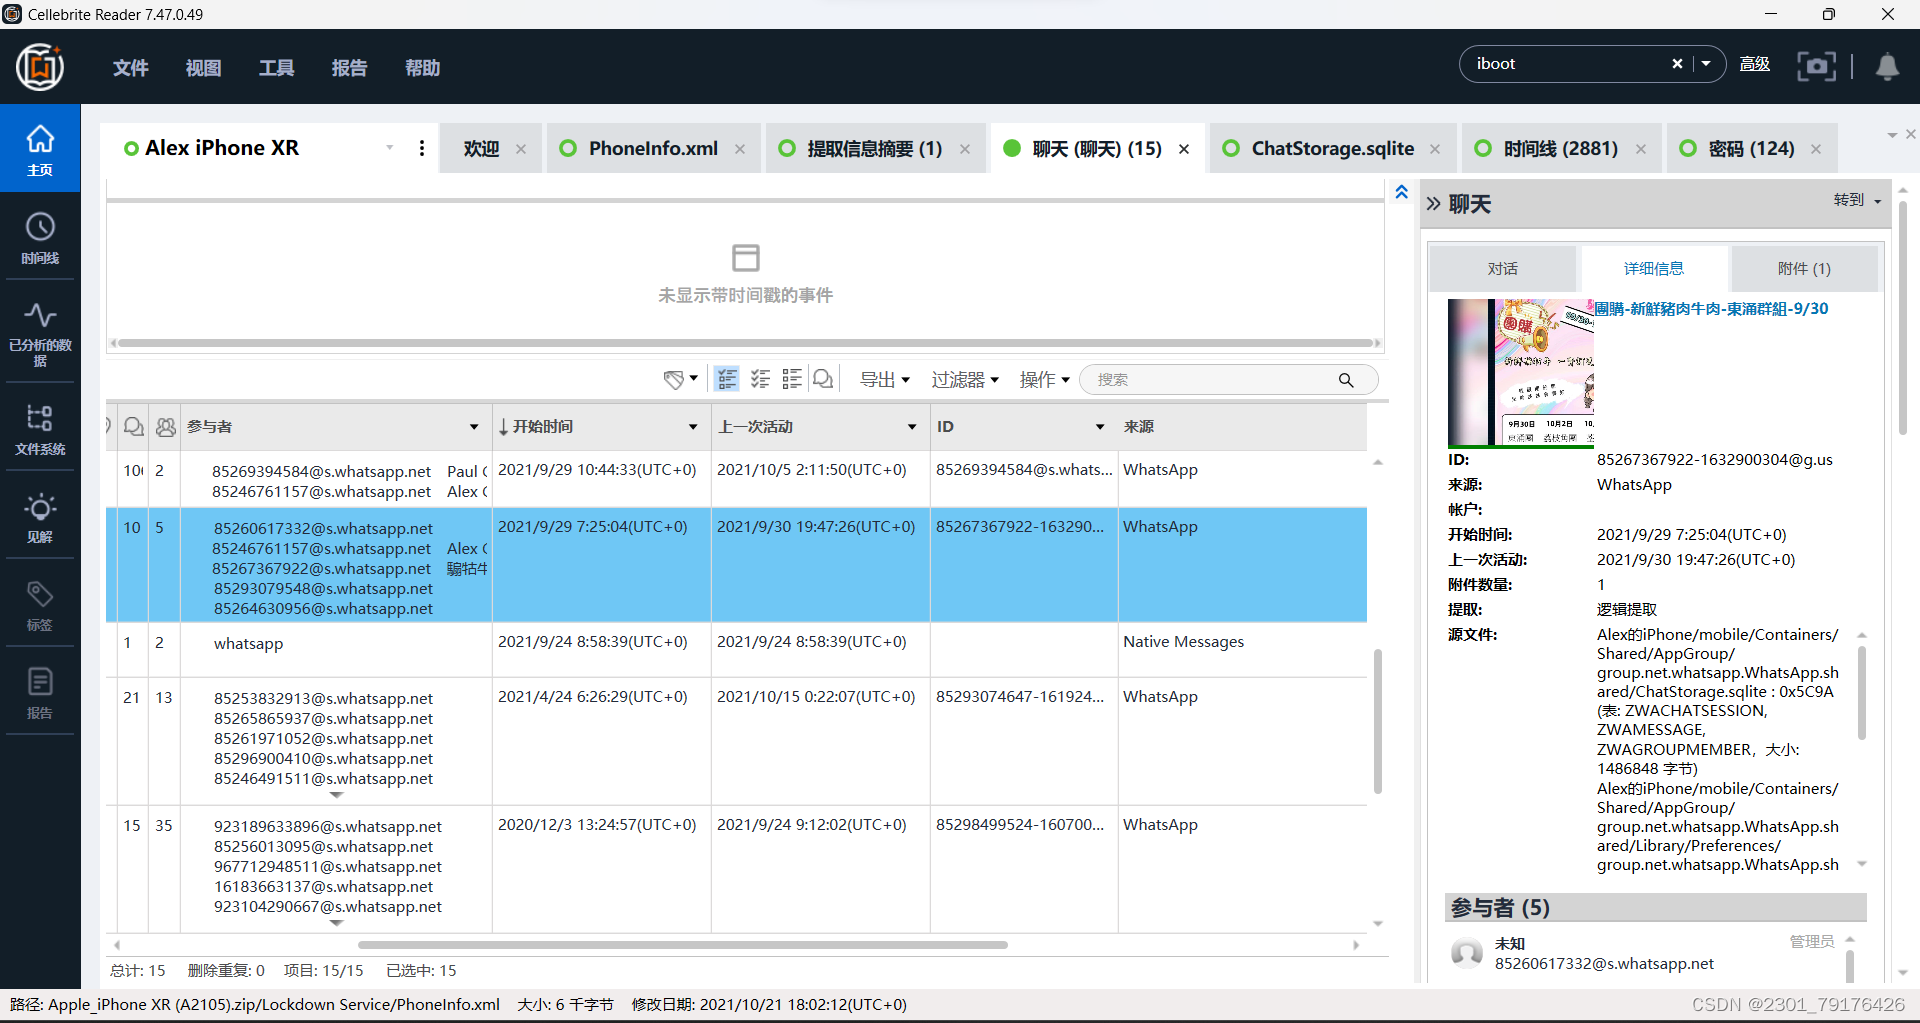Expand participants under the 2021/4/24 chat row
Image resolution: width=1920 pixels, height=1023 pixels.
336,796
